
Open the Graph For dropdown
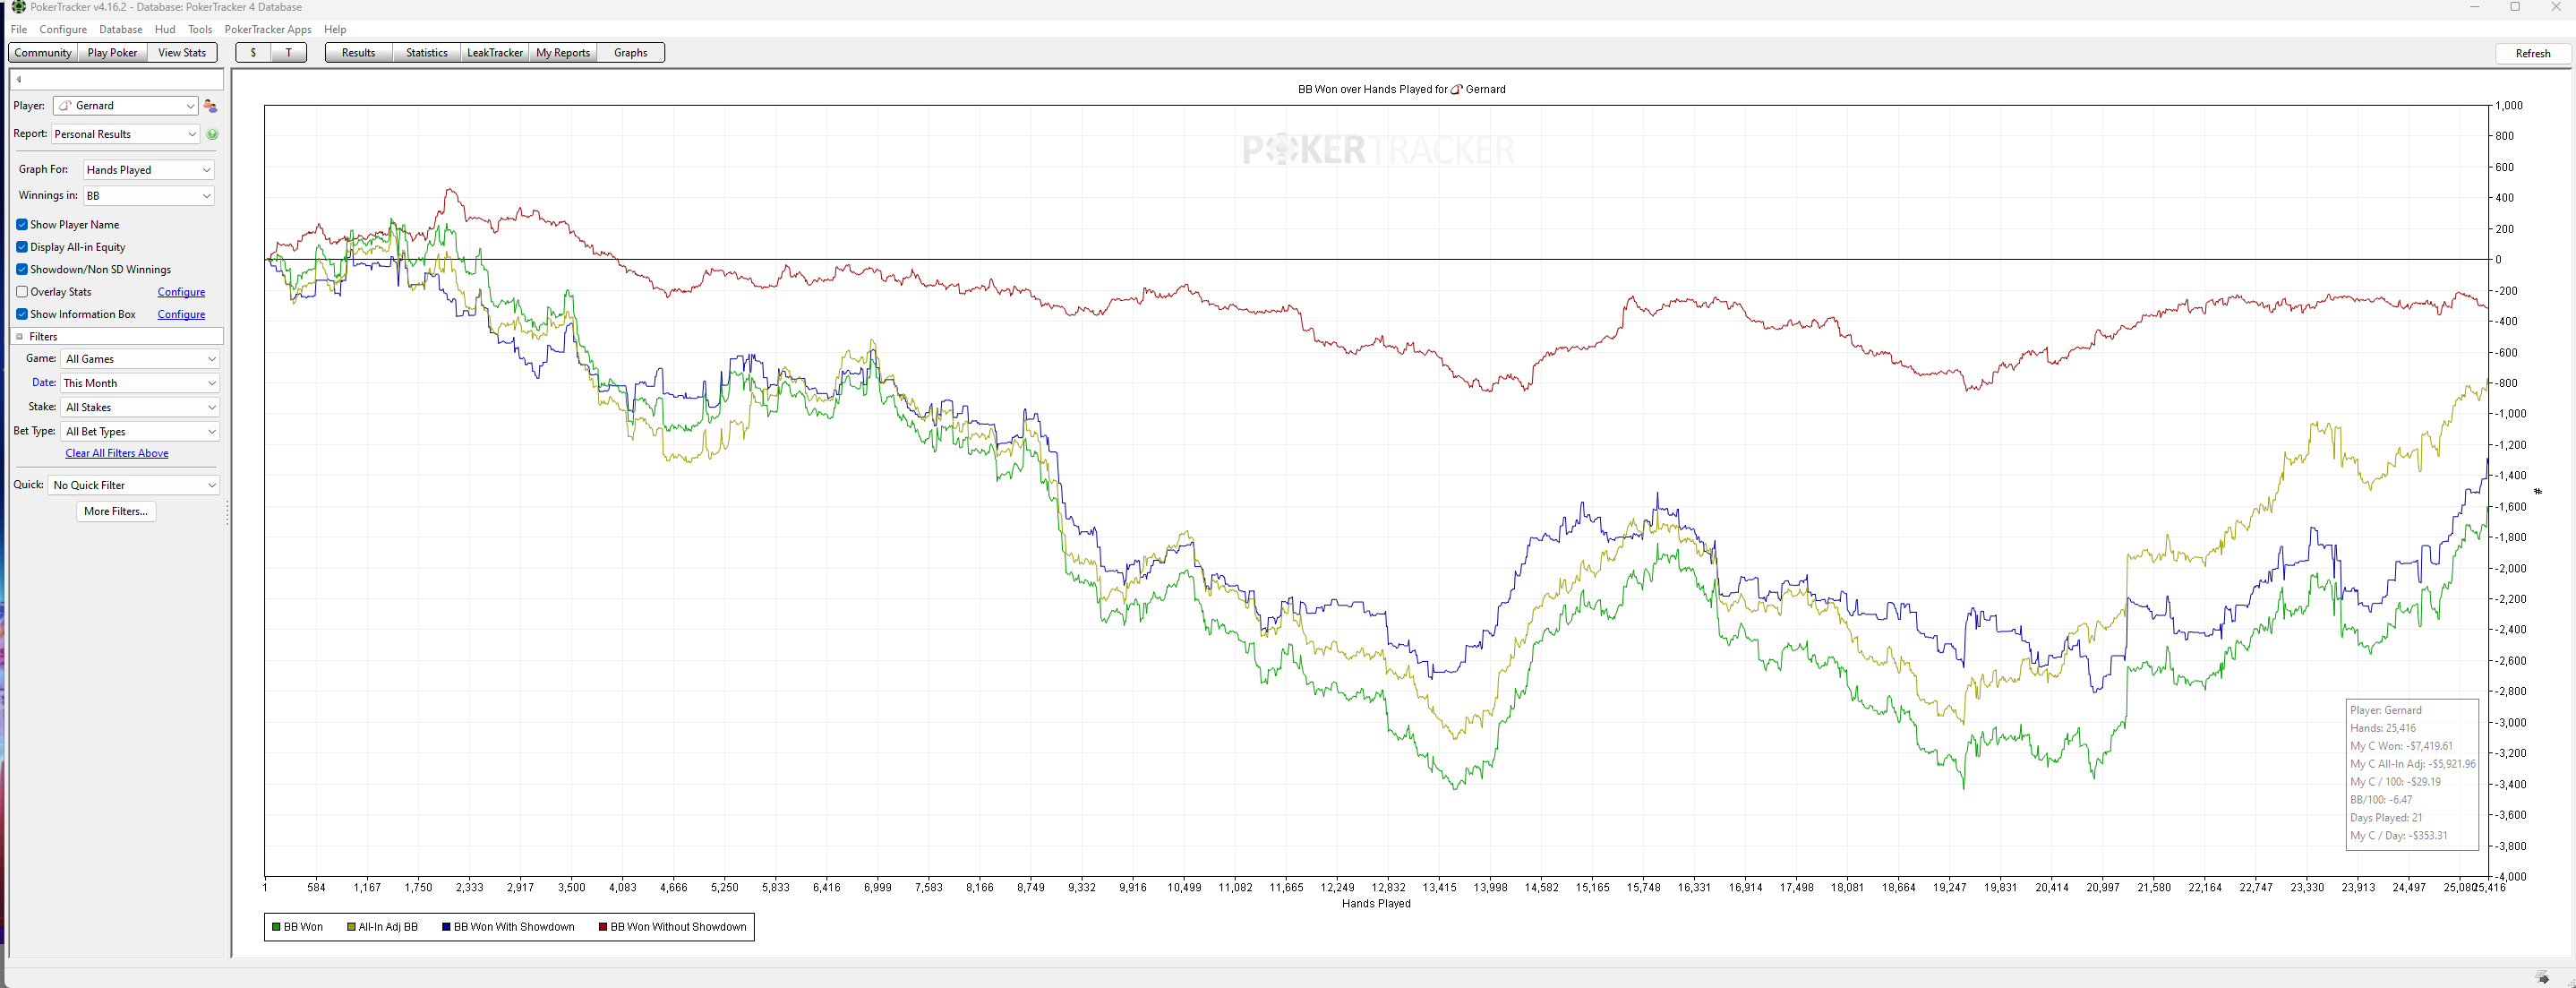point(148,170)
